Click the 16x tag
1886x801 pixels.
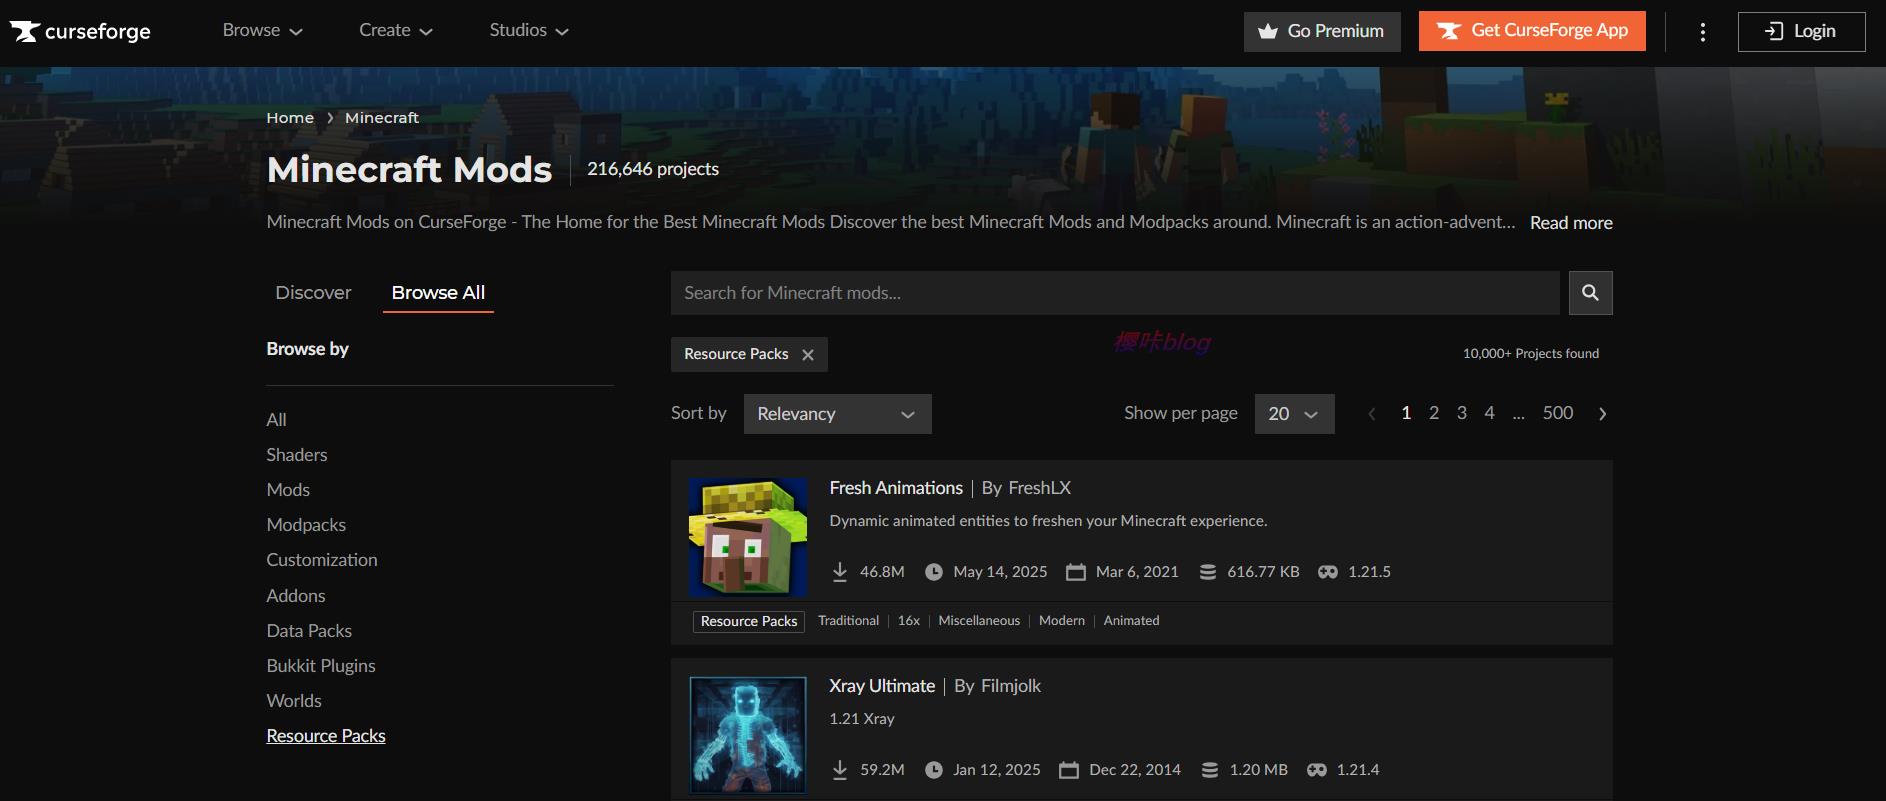909,621
